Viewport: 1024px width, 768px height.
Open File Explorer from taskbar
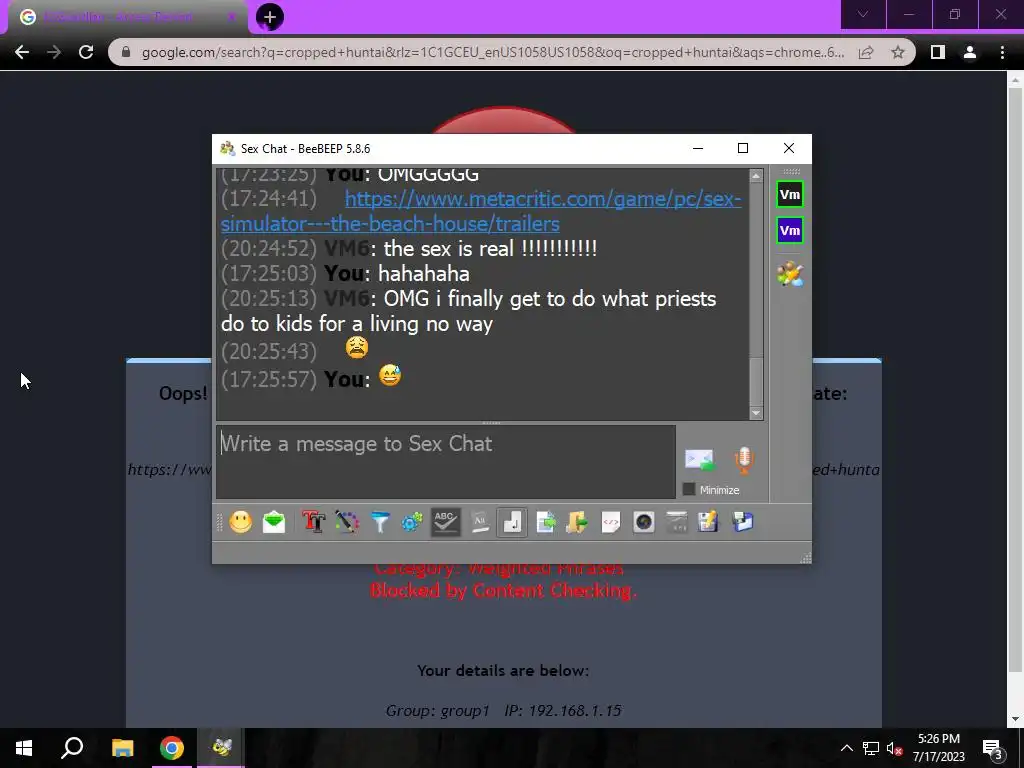(x=122, y=748)
